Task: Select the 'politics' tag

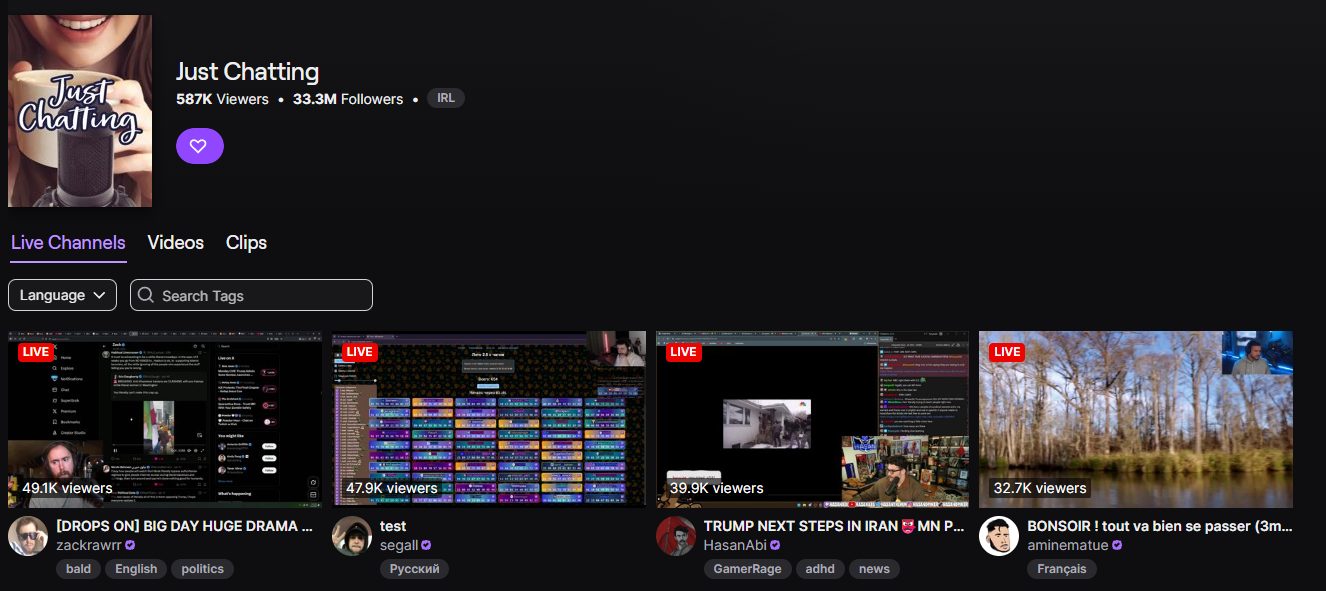Action: pyautogui.click(x=203, y=569)
